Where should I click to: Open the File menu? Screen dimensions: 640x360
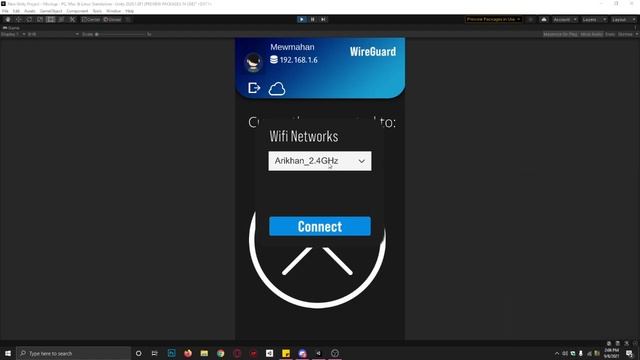[x=5, y=11]
